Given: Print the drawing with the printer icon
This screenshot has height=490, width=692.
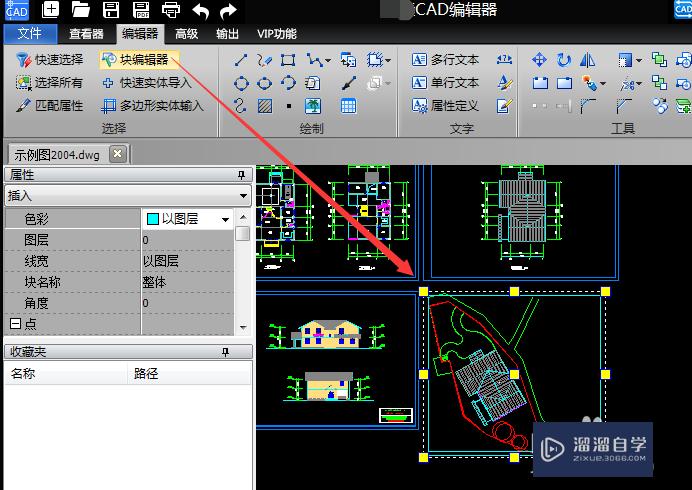Looking at the screenshot, I should point(171,10).
